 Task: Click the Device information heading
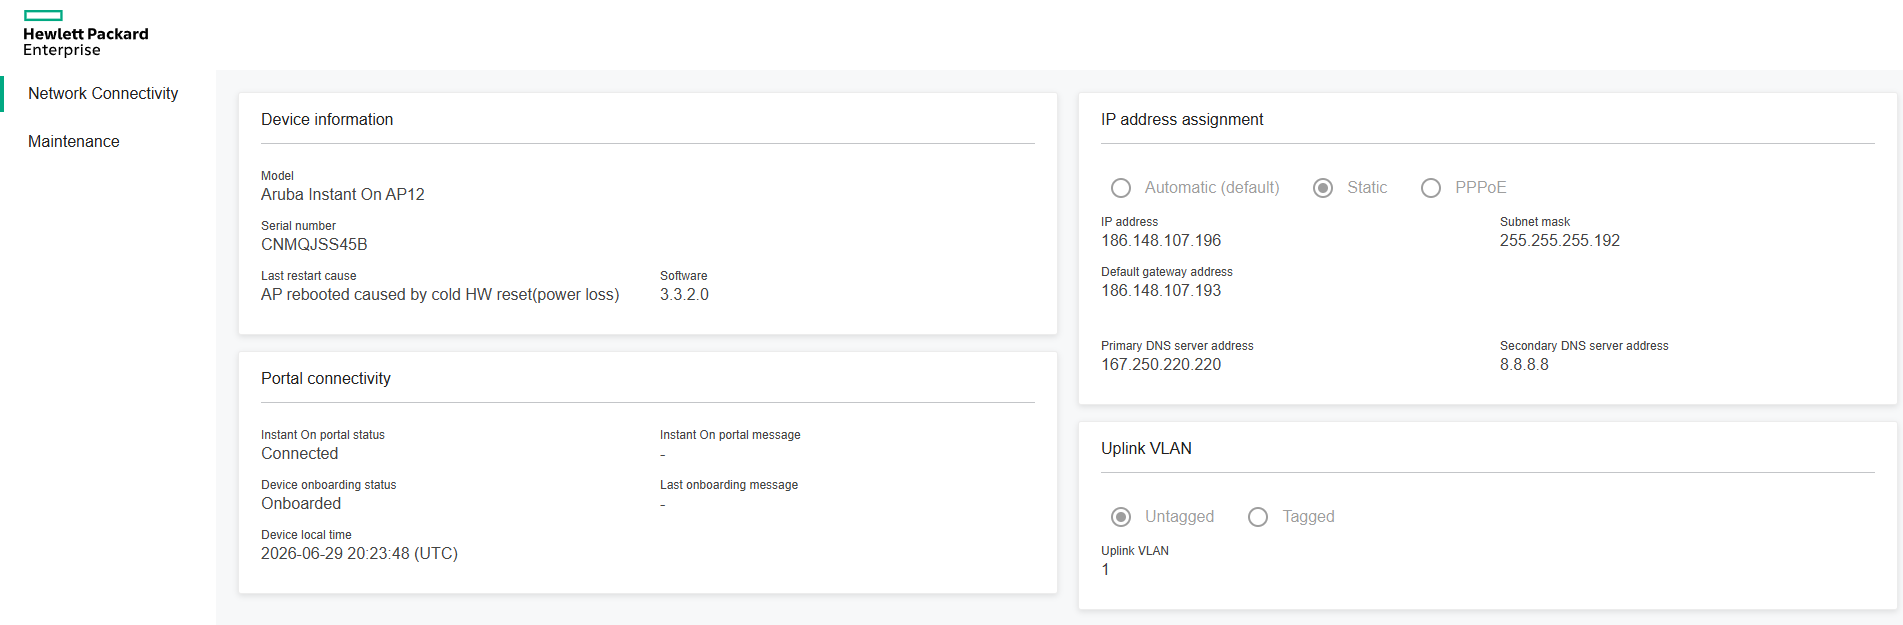327,120
